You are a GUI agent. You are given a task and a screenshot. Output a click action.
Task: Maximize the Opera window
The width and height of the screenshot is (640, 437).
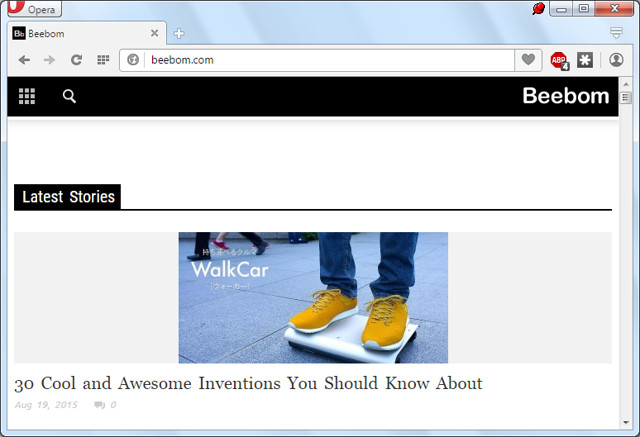click(x=584, y=9)
